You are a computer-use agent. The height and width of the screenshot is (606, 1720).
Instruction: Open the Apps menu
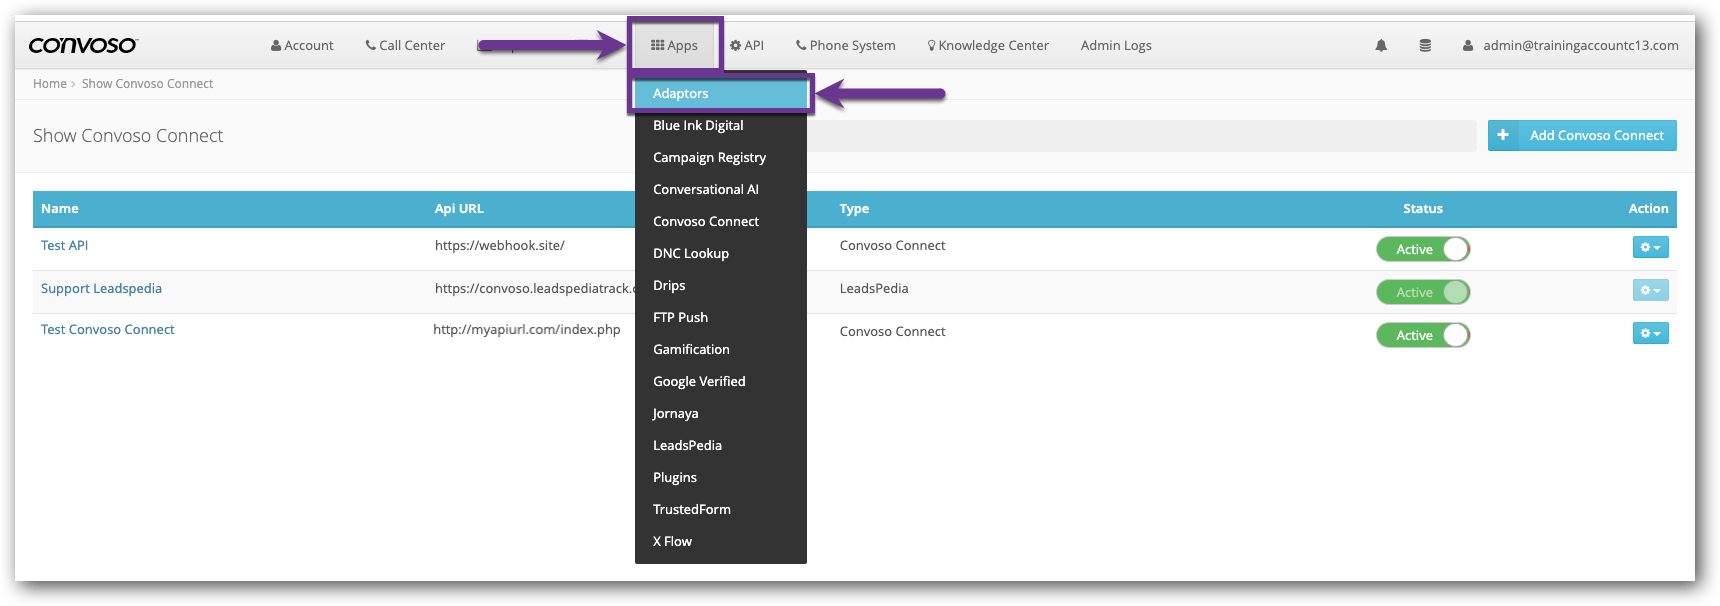pos(674,45)
